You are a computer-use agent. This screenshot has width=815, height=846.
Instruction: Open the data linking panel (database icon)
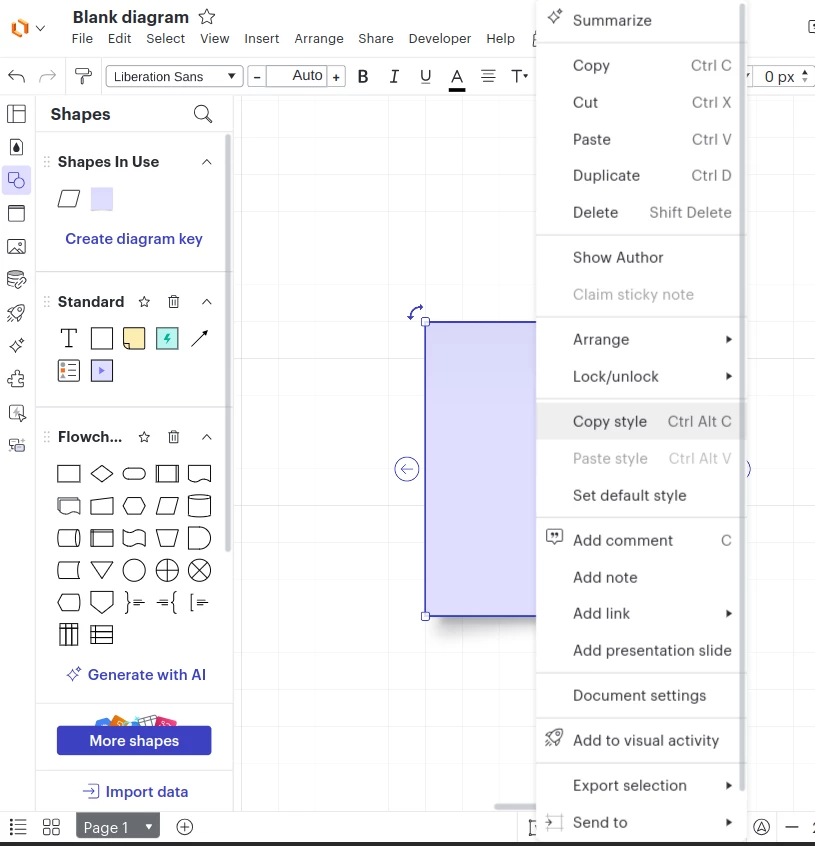coord(16,279)
